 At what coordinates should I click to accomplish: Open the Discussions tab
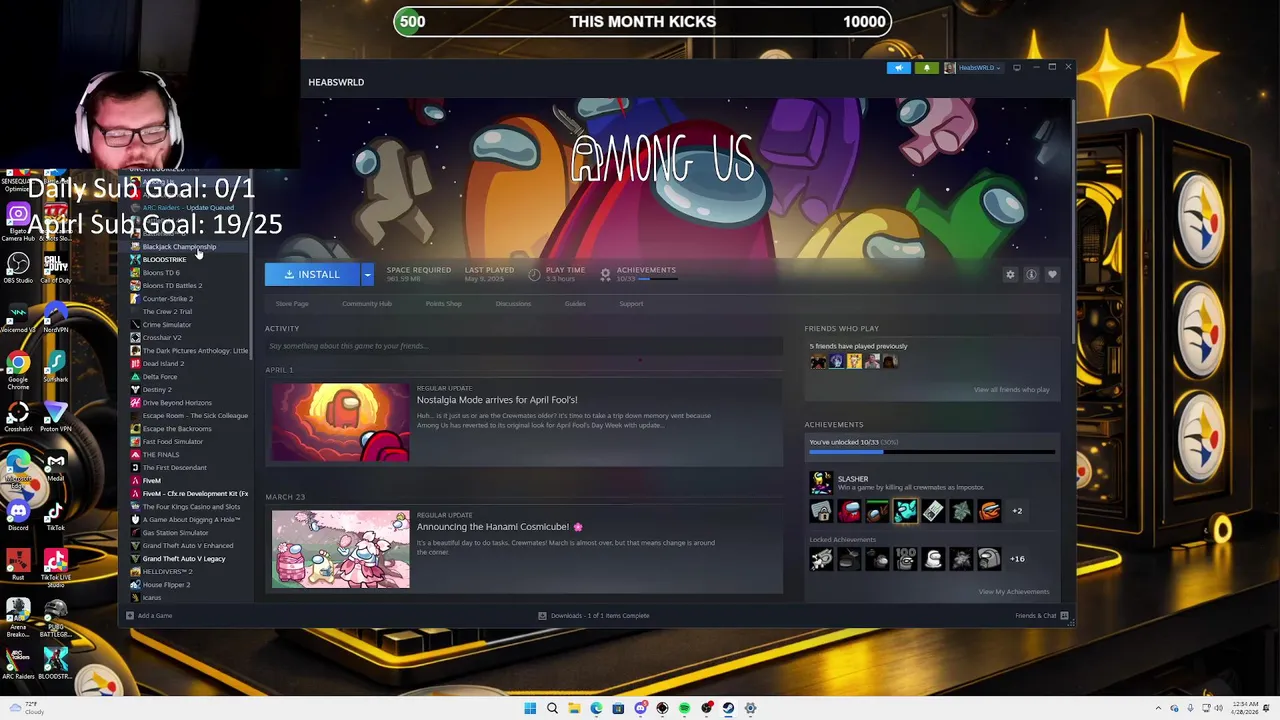513,304
